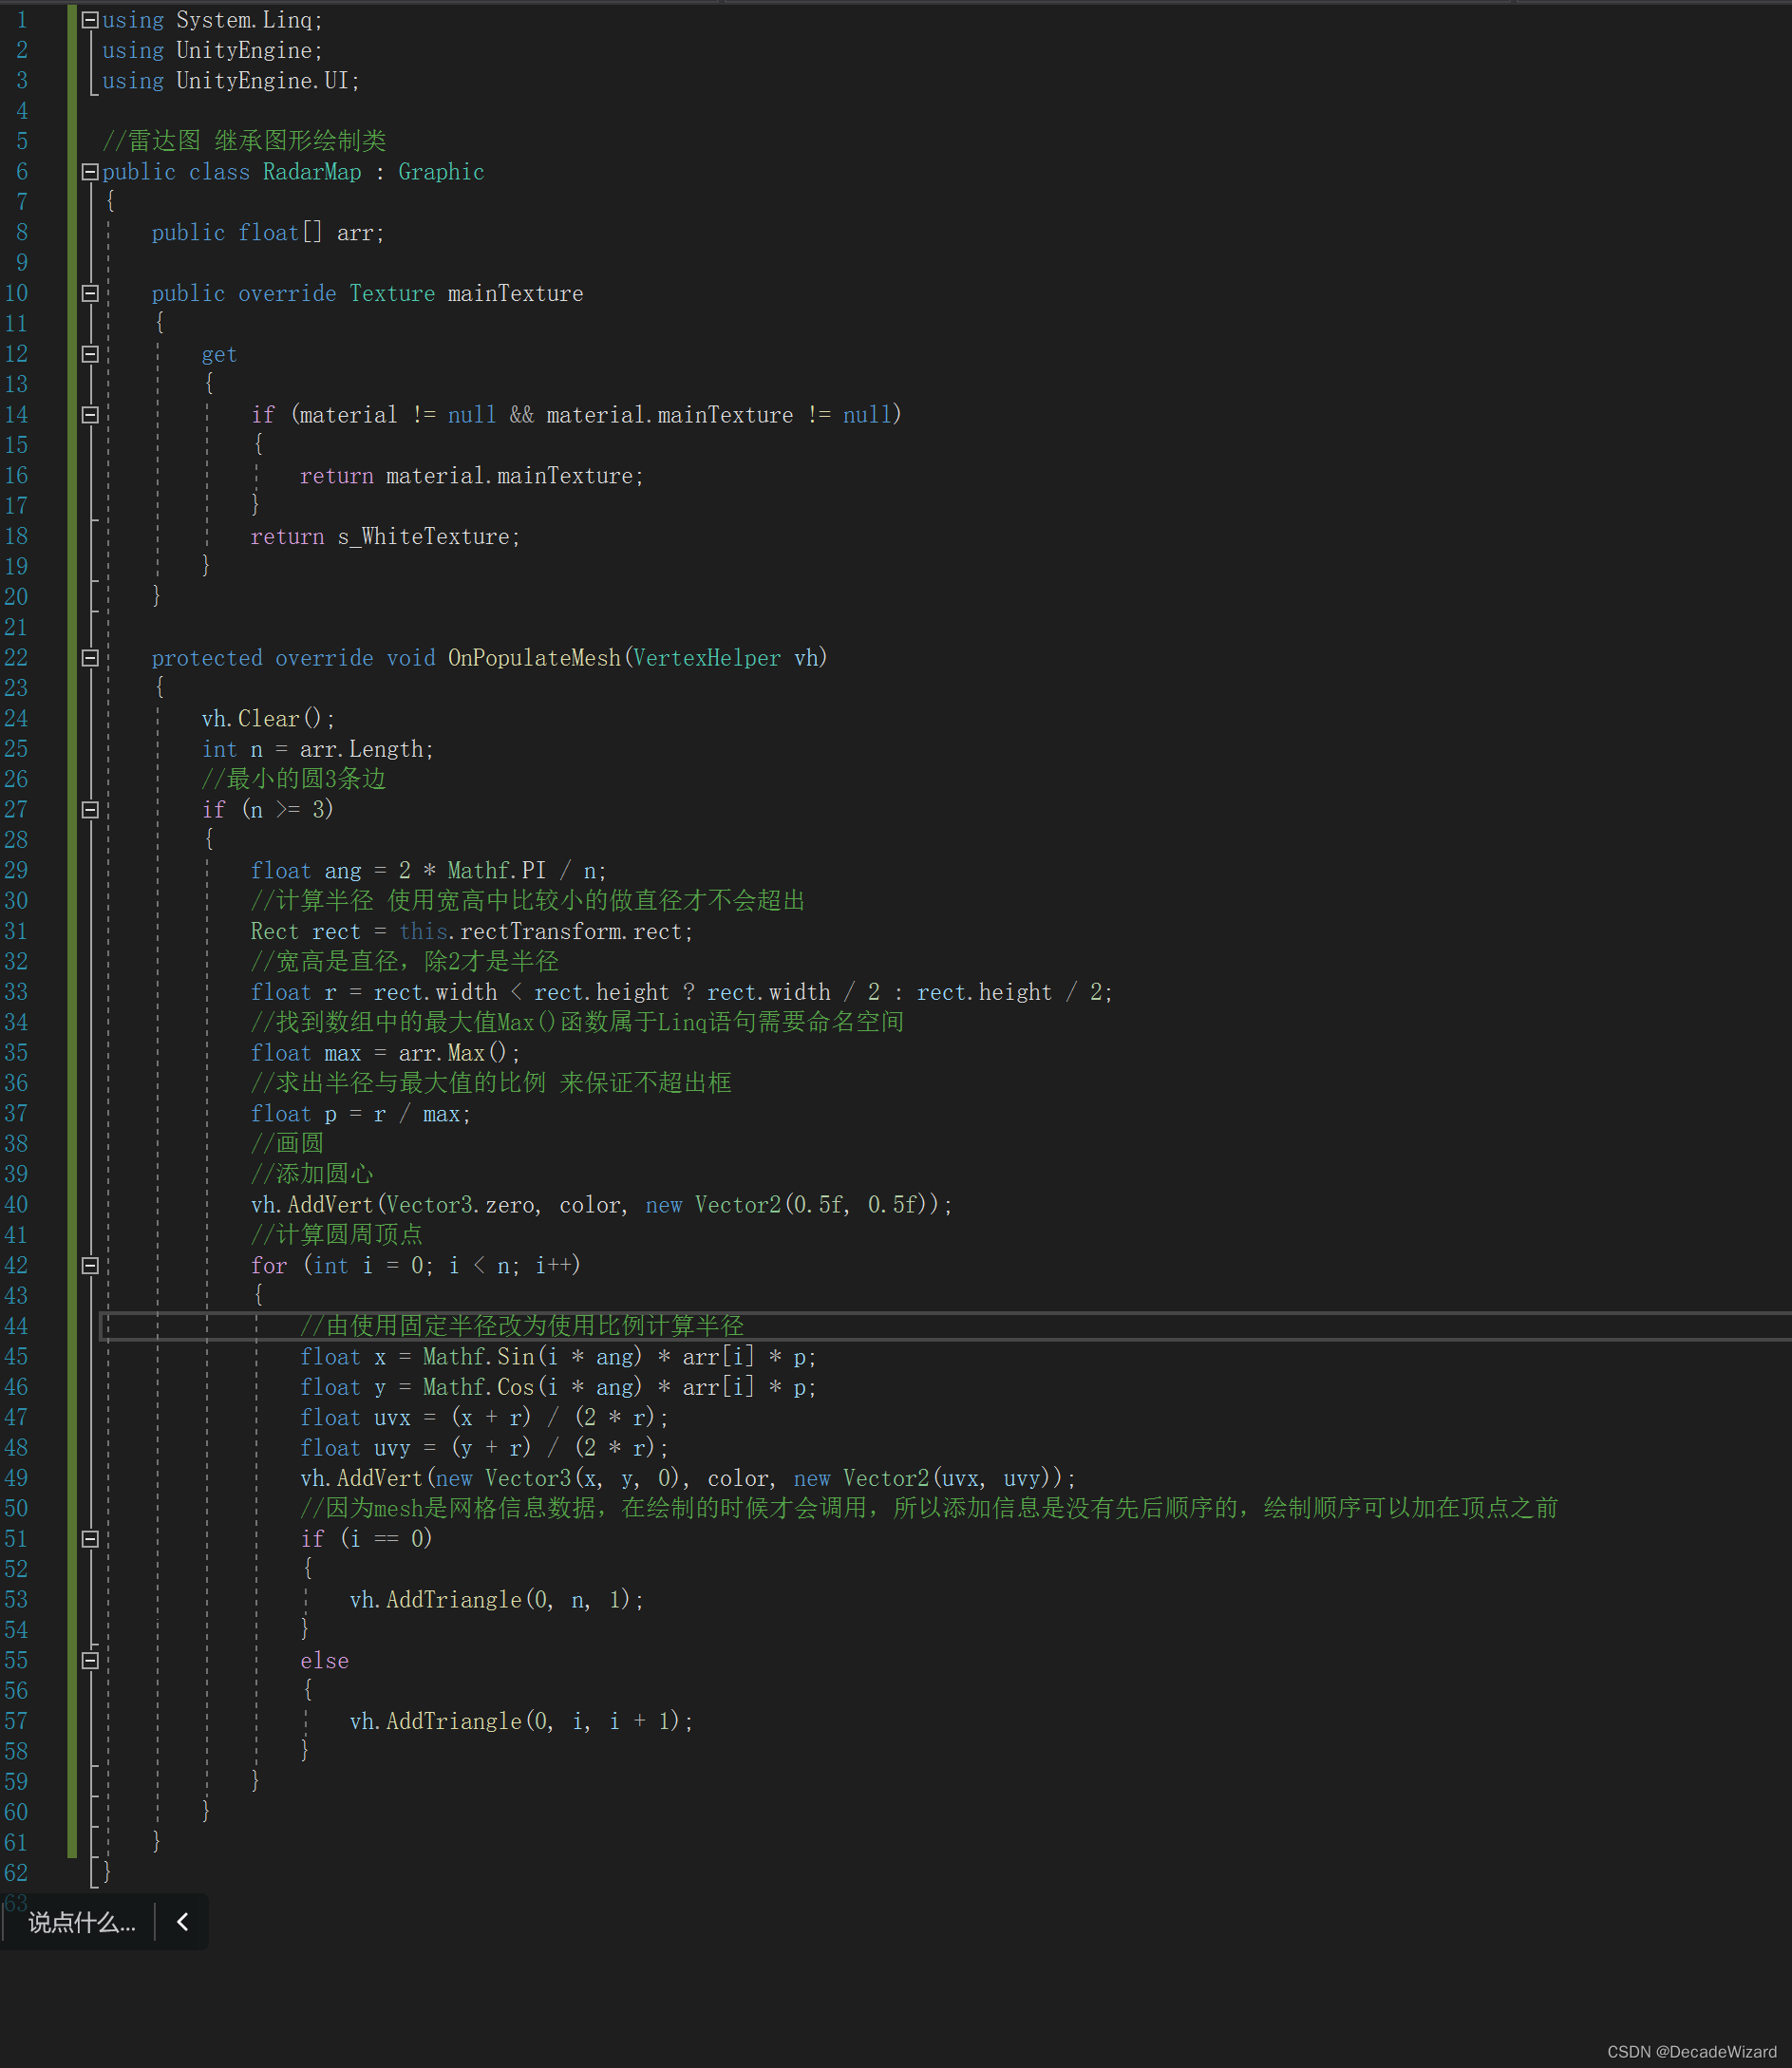The image size is (1792, 2068).
Task: Click arr.Max() call on line 35
Action: click(x=454, y=1053)
